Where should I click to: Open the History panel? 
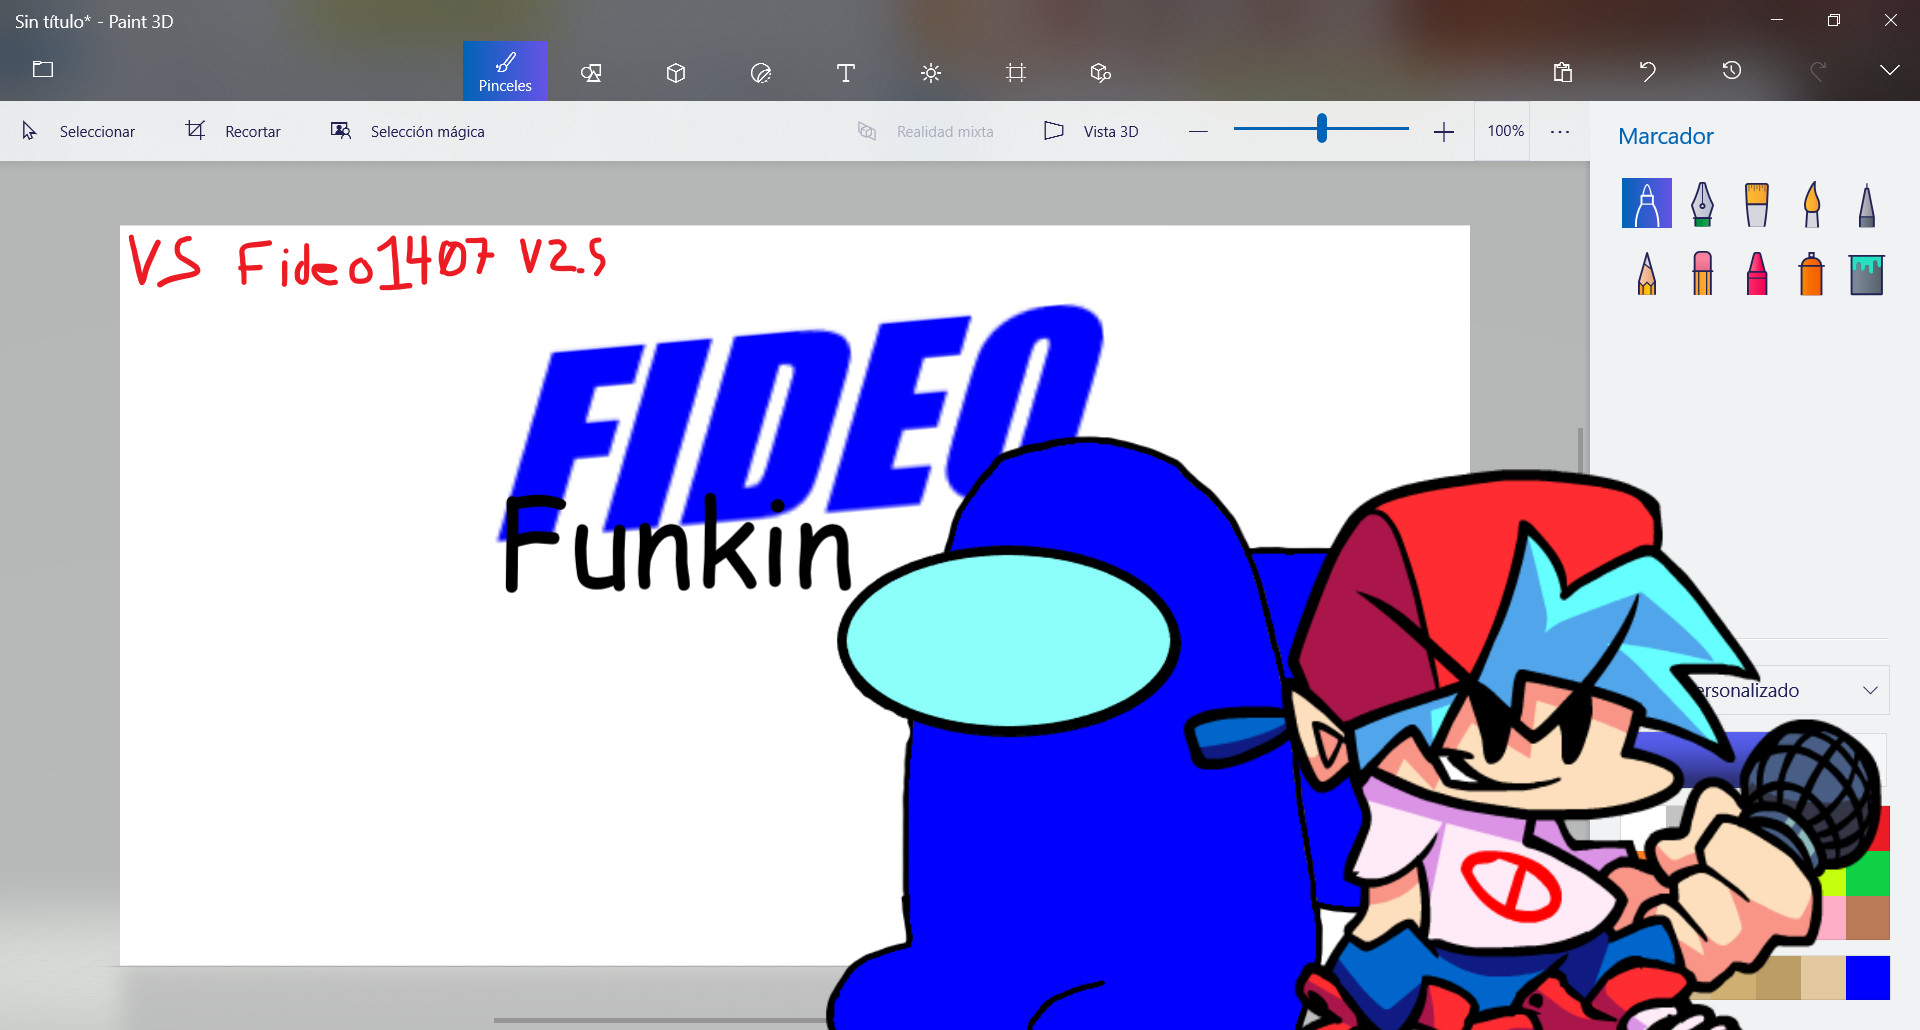1732,70
